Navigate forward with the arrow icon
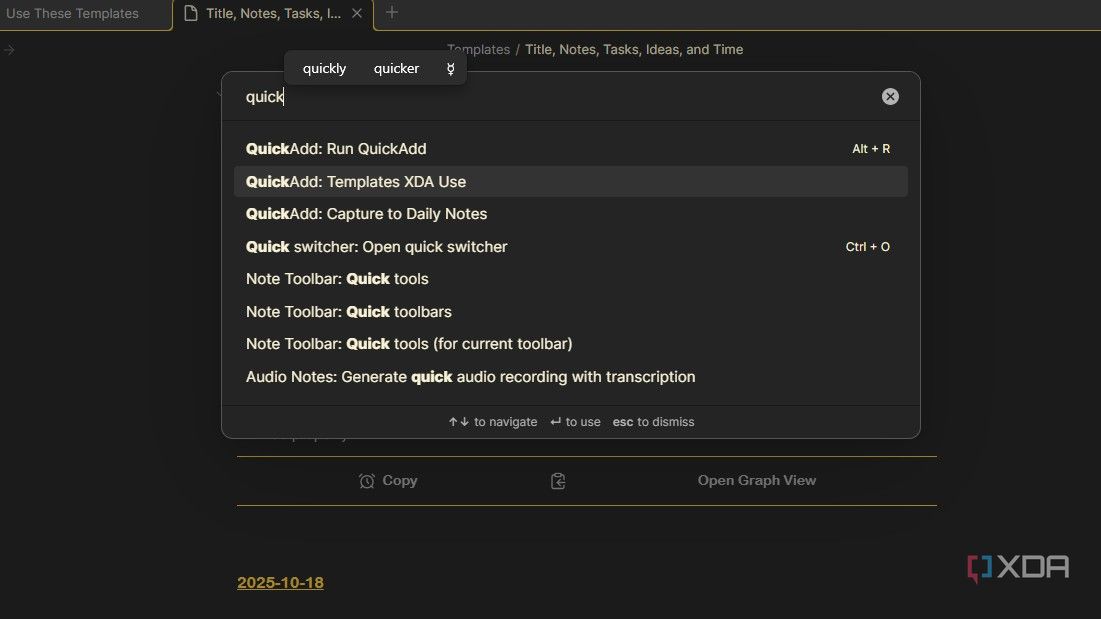The image size is (1101, 619). pos(9,50)
